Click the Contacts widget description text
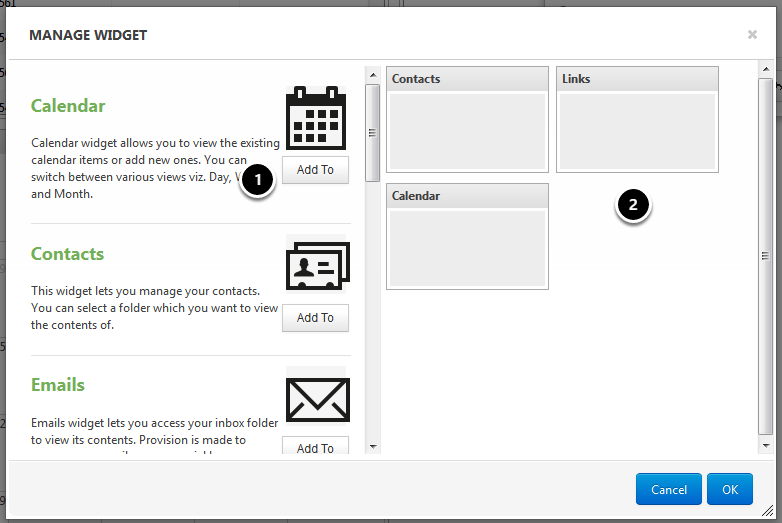 [154, 308]
